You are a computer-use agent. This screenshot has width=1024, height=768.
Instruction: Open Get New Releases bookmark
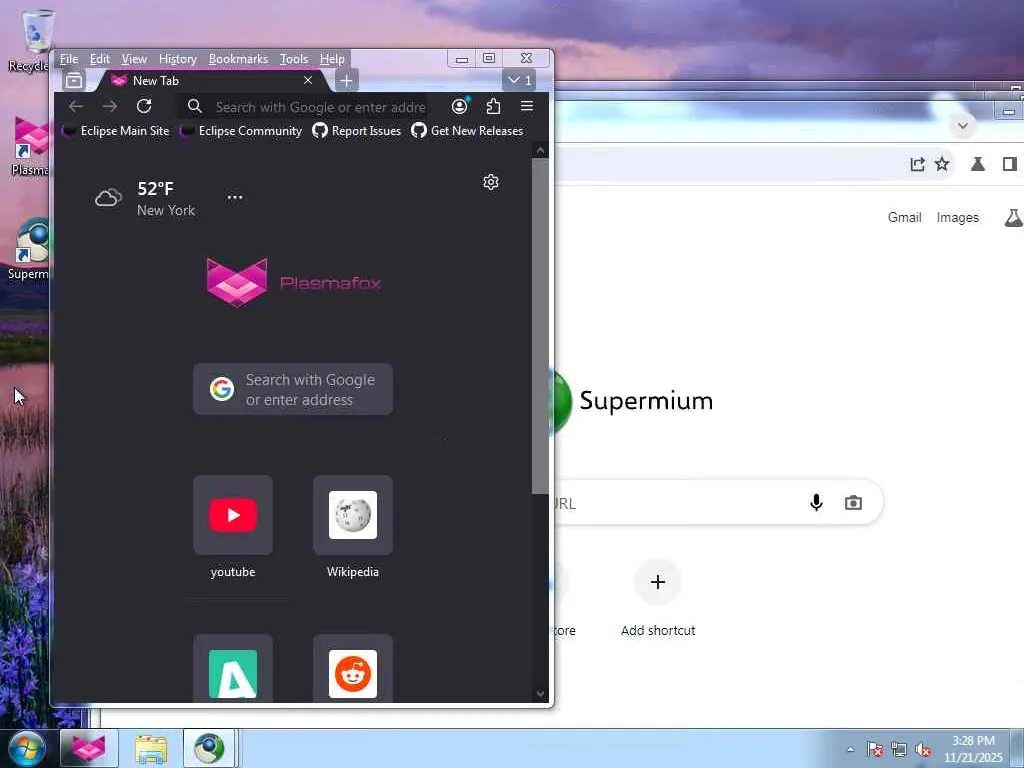coord(468,131)
